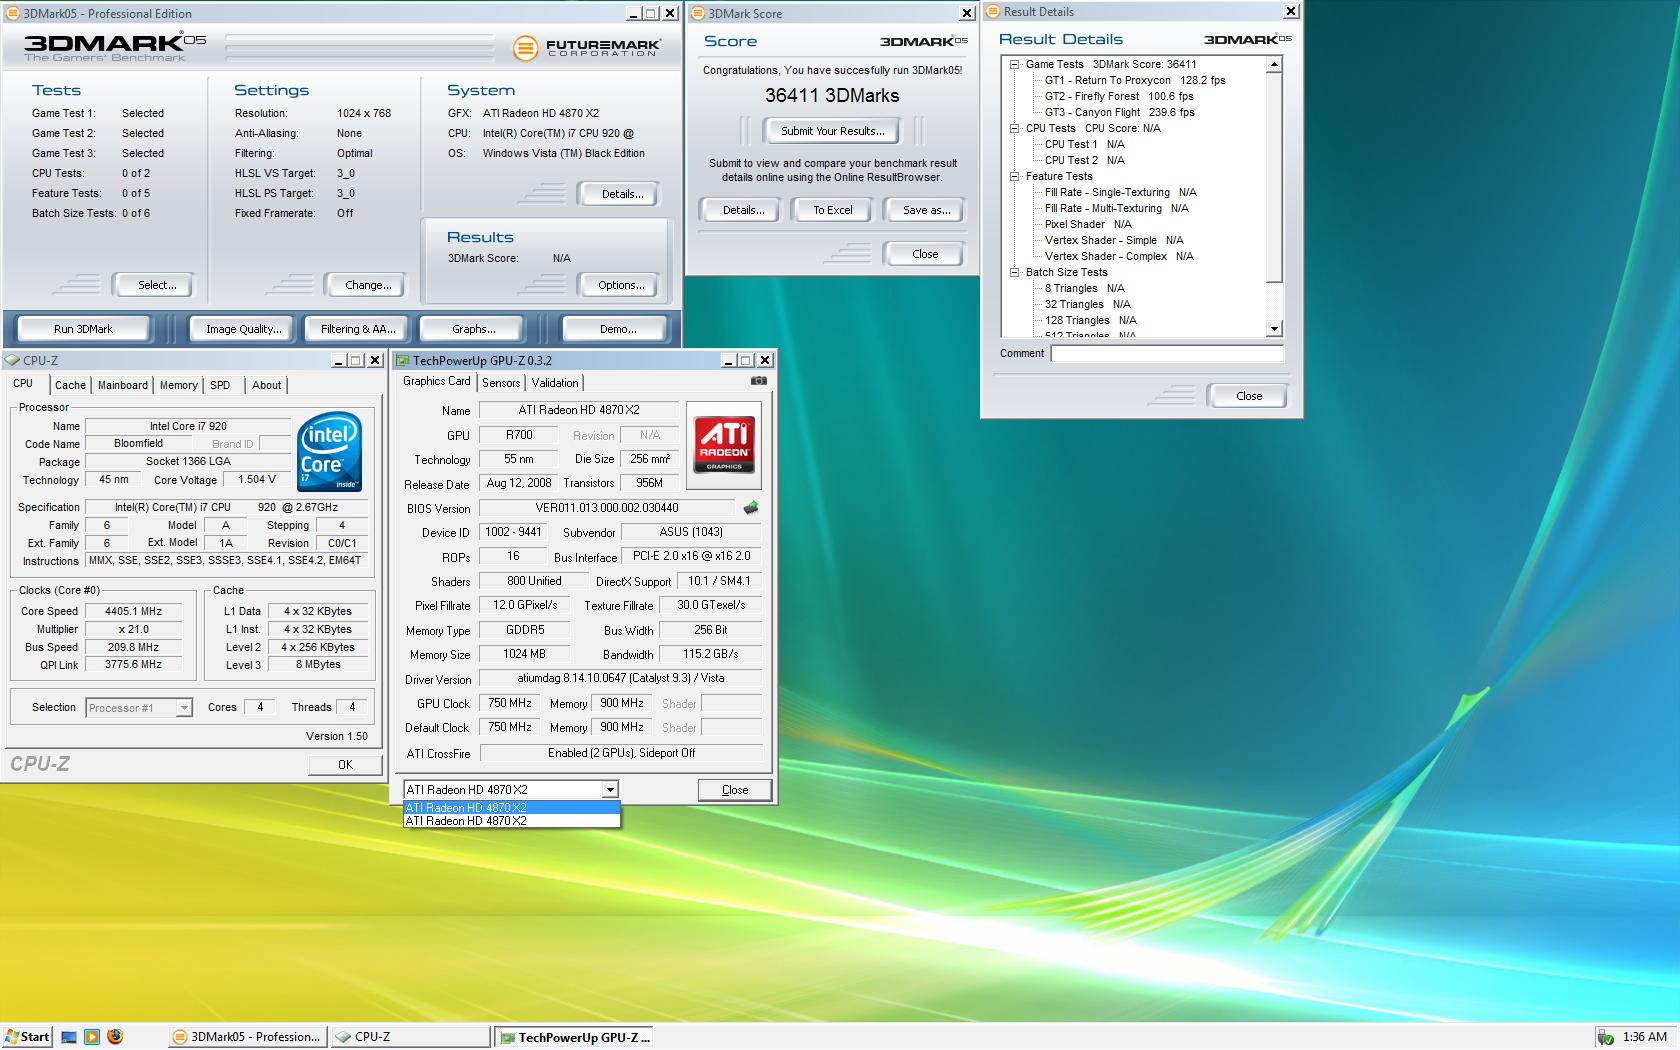Choose second ATI Radeon HD 4870 X2 list entry
Screen dimensions: 1680x1050
coord(511,821)
